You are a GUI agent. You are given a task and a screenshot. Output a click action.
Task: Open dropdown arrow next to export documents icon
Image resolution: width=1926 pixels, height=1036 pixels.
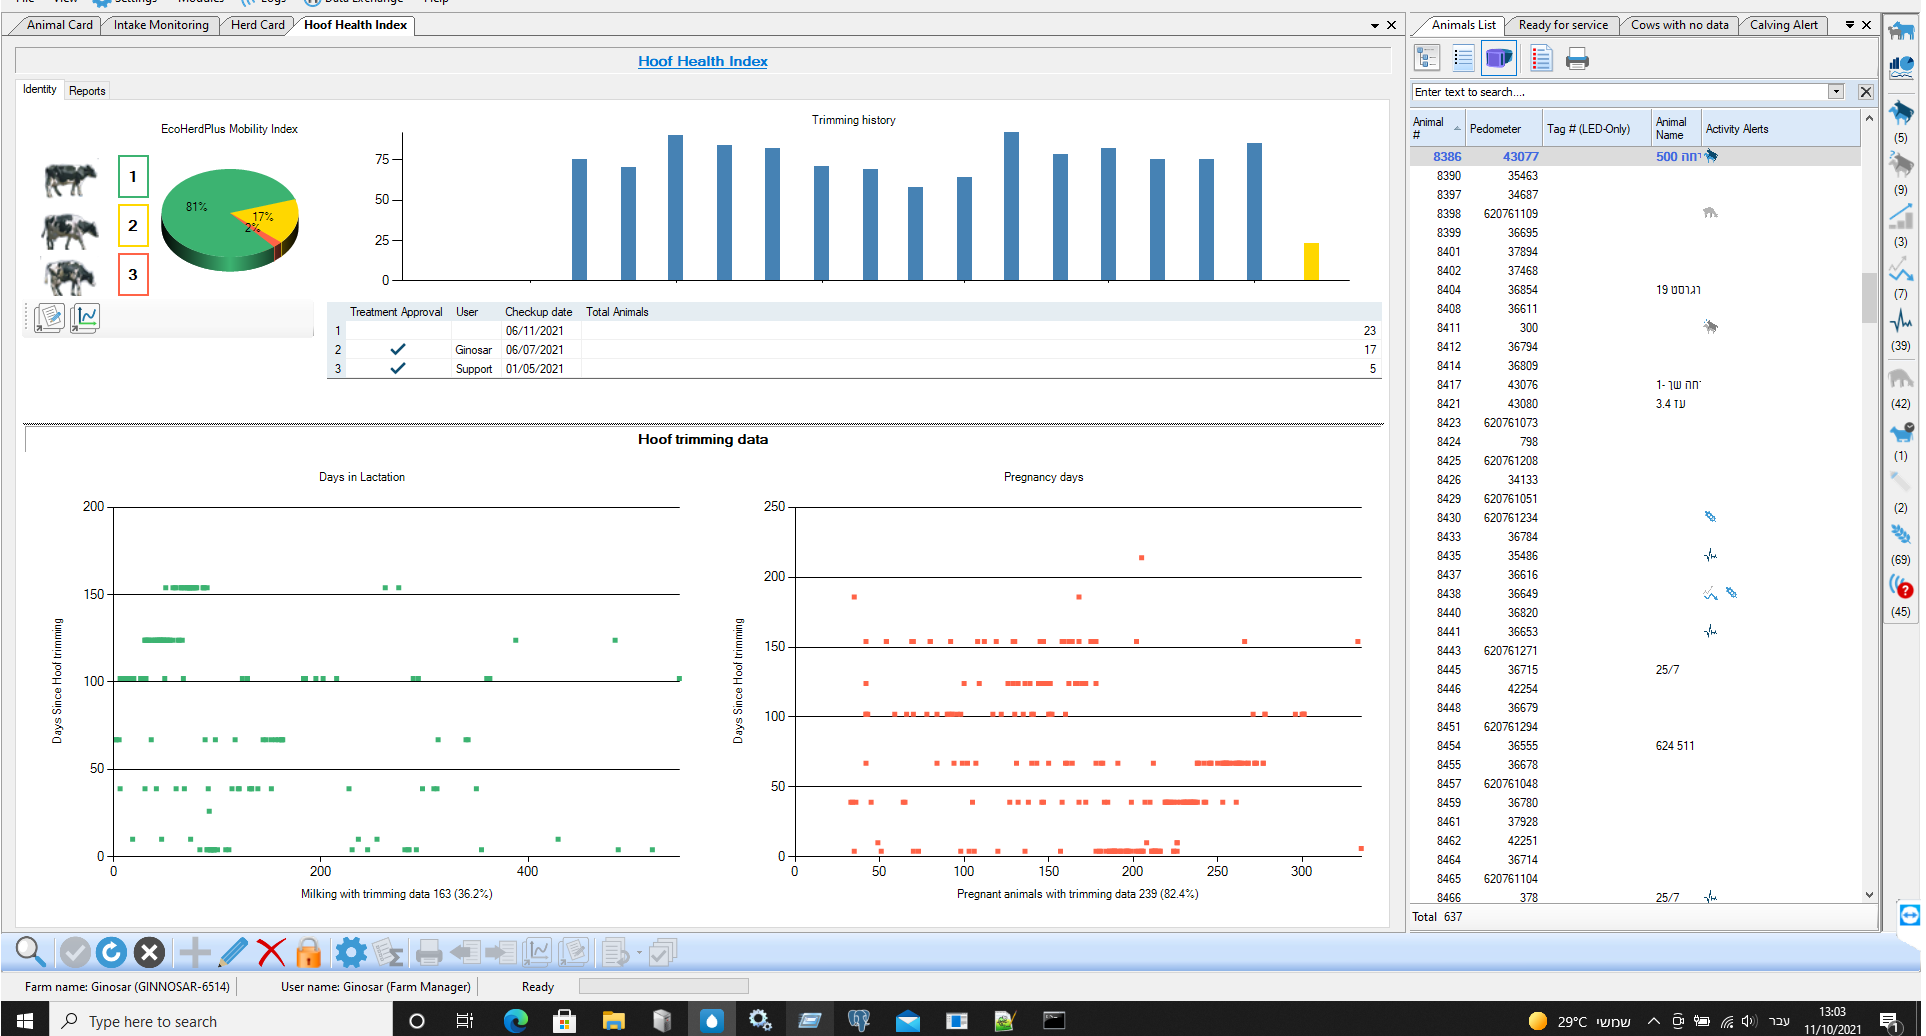coord(639,953)
